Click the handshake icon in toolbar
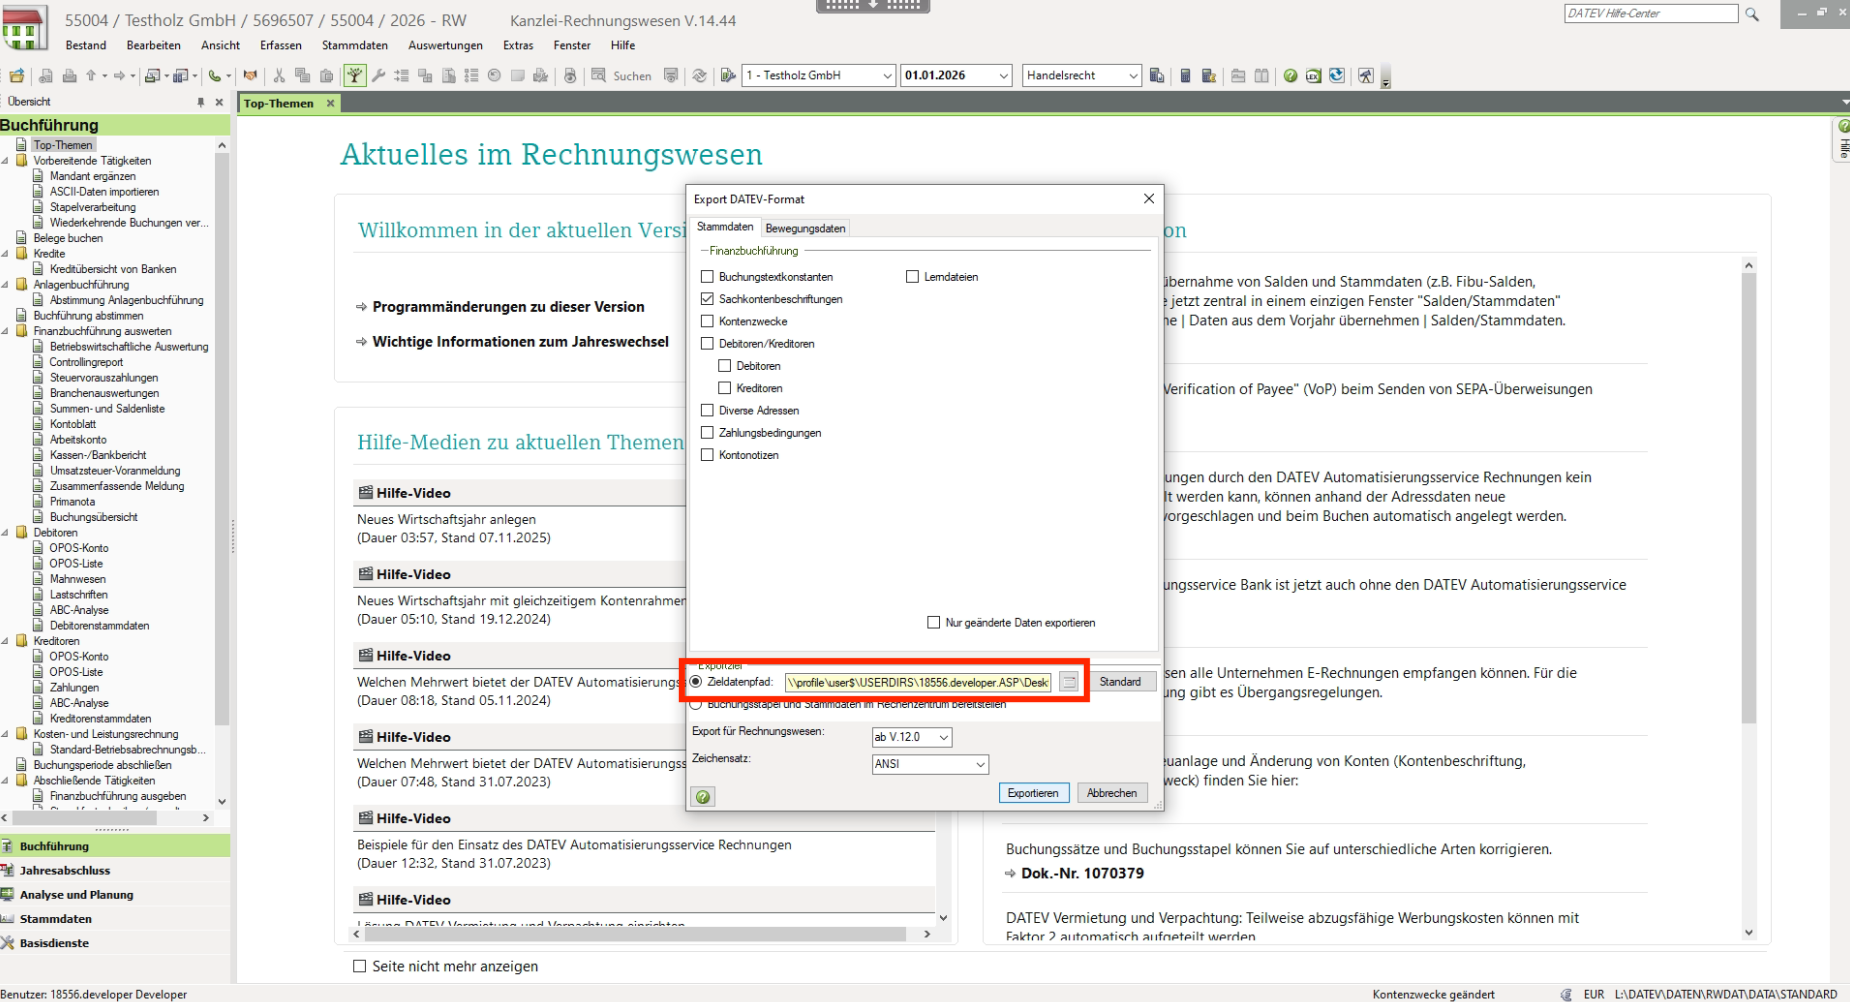 (250, 76)
